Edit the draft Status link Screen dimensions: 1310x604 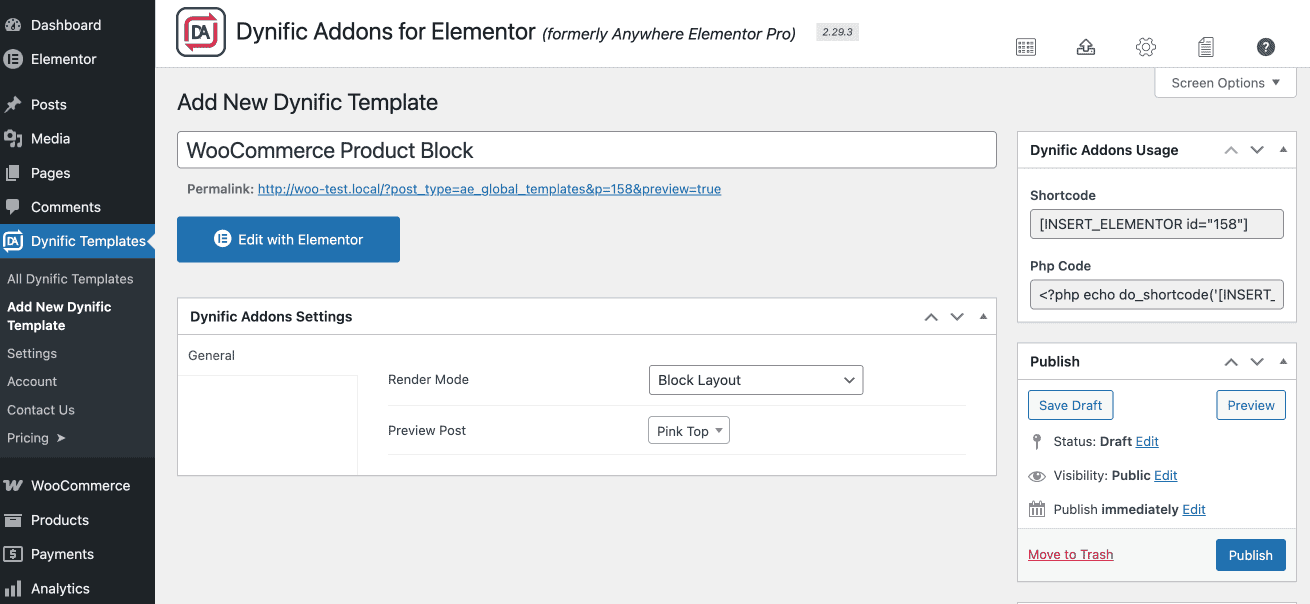pyautogui.click(x=1147, y=441)
